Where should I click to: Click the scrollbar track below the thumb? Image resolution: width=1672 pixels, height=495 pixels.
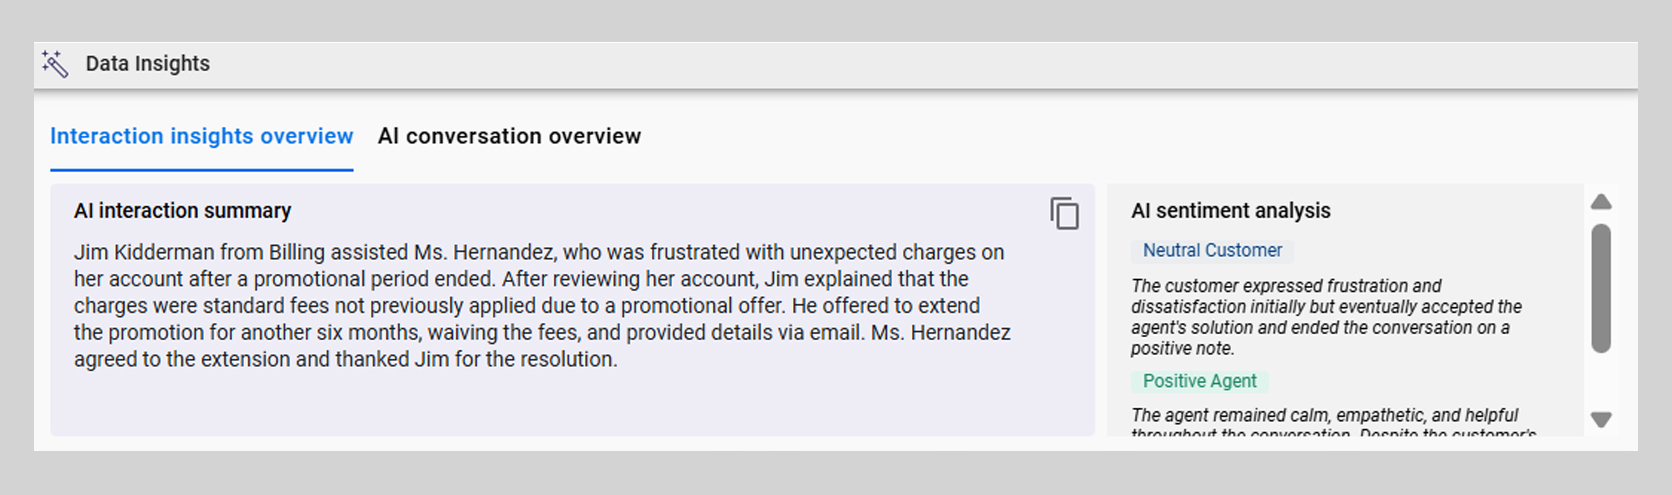pyautogui.click(x=1601, y=381)
